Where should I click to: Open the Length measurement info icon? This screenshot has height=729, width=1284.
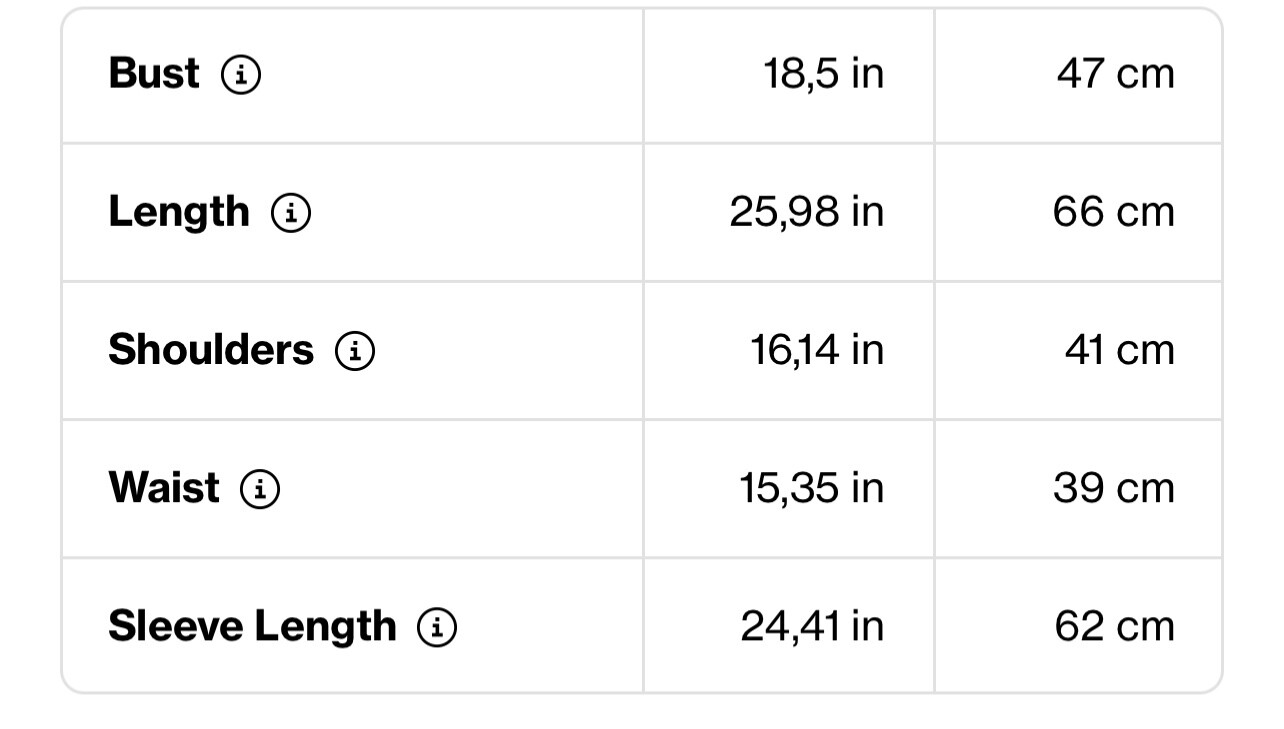[291, 212]
